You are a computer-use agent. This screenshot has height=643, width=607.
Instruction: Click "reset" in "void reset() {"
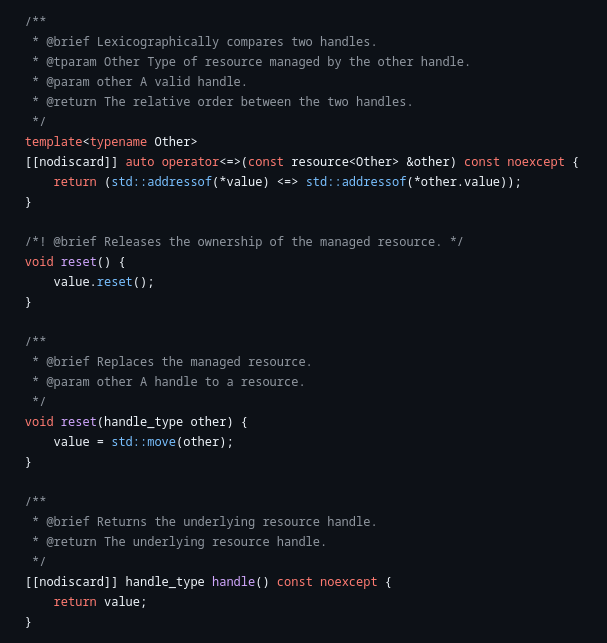(x=79, y=261)
